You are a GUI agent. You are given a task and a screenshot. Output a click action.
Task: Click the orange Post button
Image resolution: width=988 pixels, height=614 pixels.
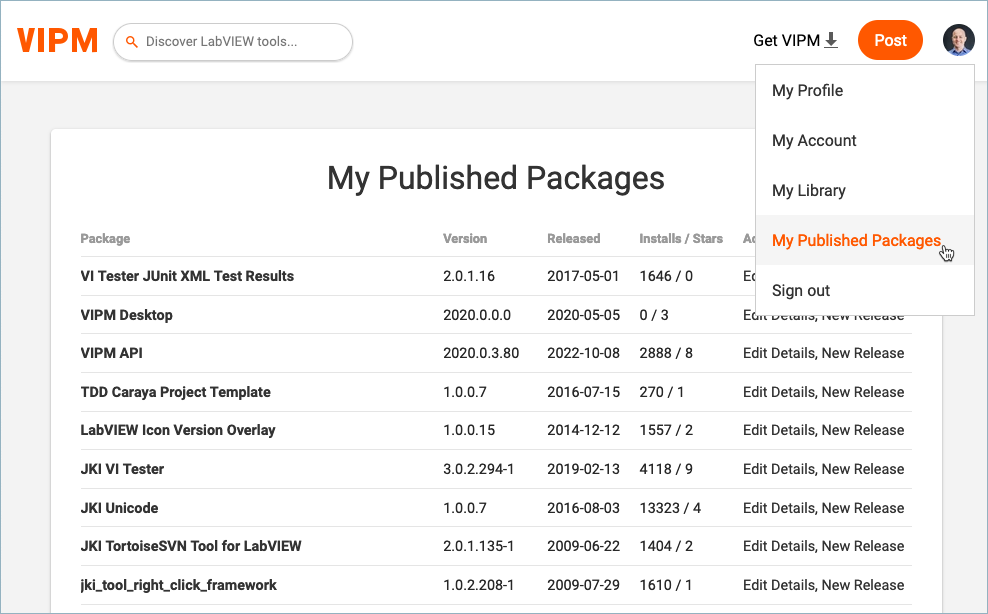pyautogui.click(x=890, y=40)
